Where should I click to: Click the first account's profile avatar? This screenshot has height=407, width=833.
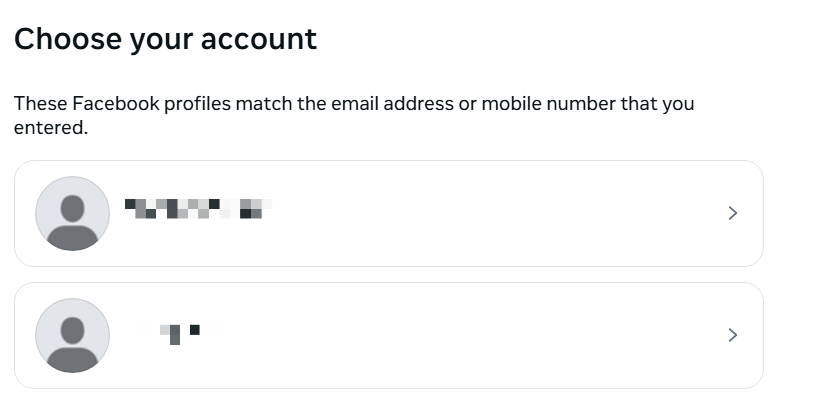pos(72,213)
